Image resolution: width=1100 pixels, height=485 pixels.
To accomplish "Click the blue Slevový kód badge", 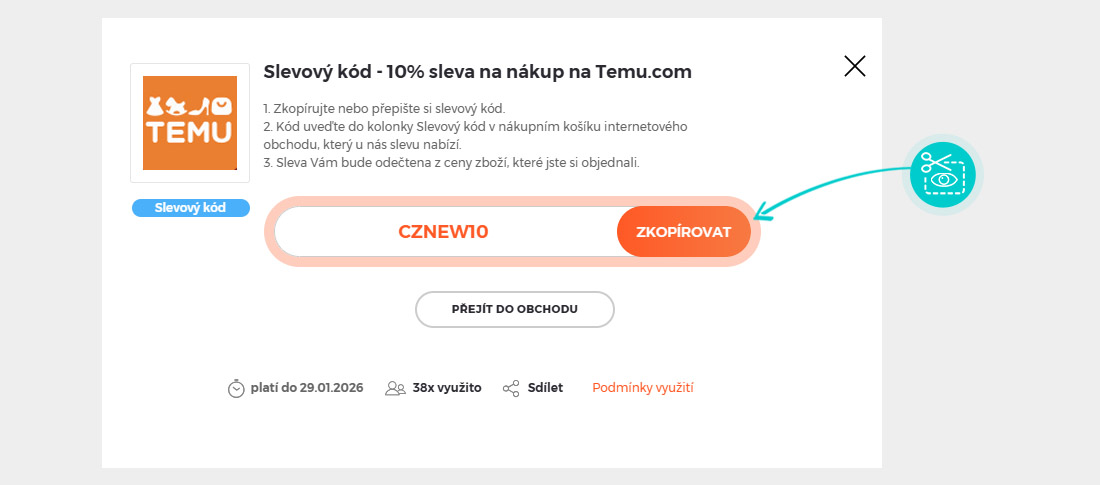I will pyautogui.click(x=190, y=208).
